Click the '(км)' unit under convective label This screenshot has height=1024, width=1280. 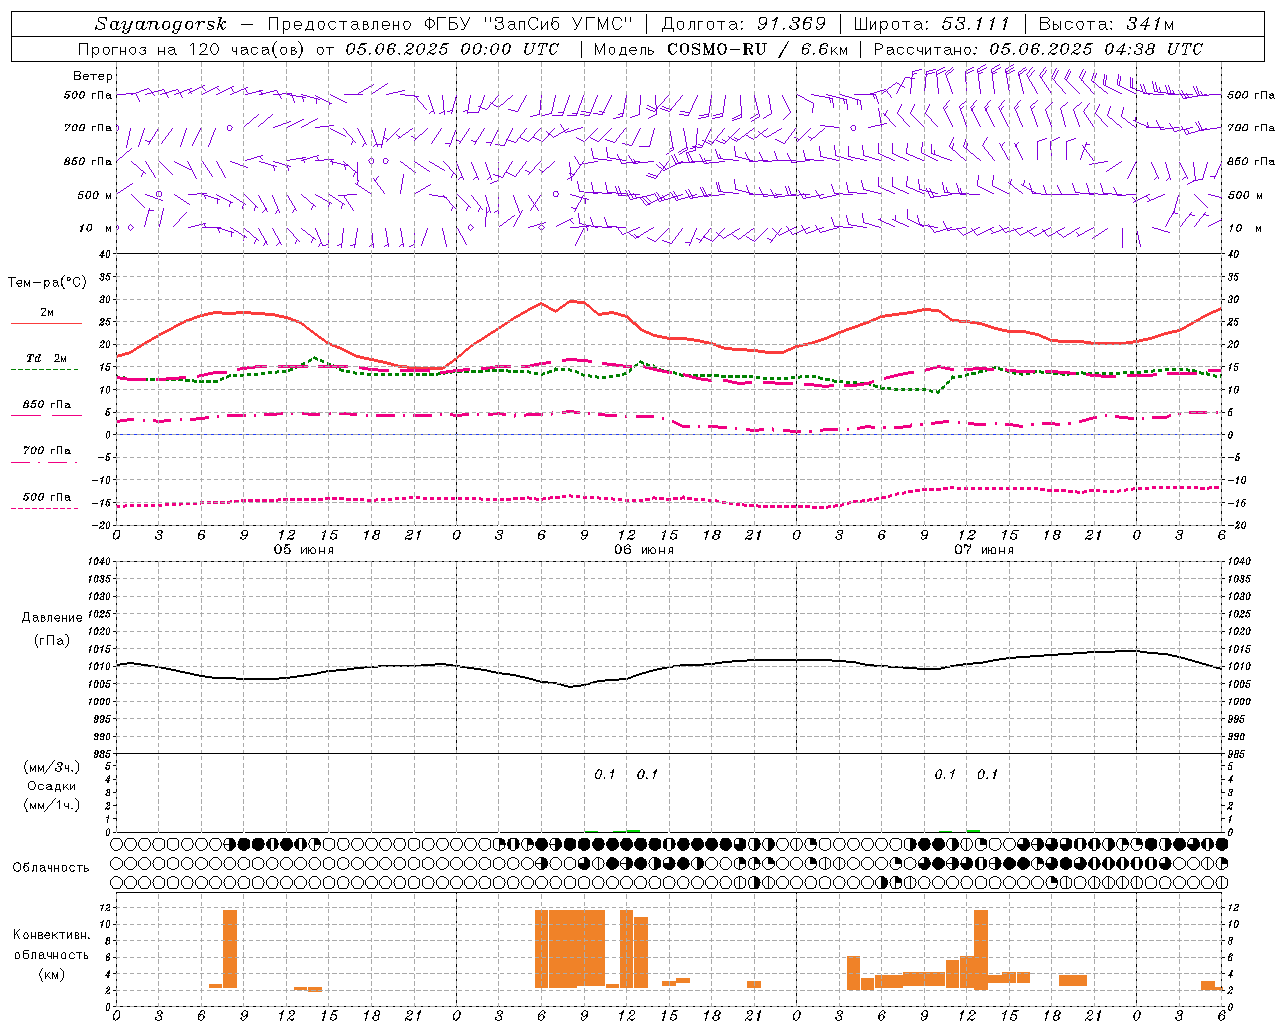(51, 974)
